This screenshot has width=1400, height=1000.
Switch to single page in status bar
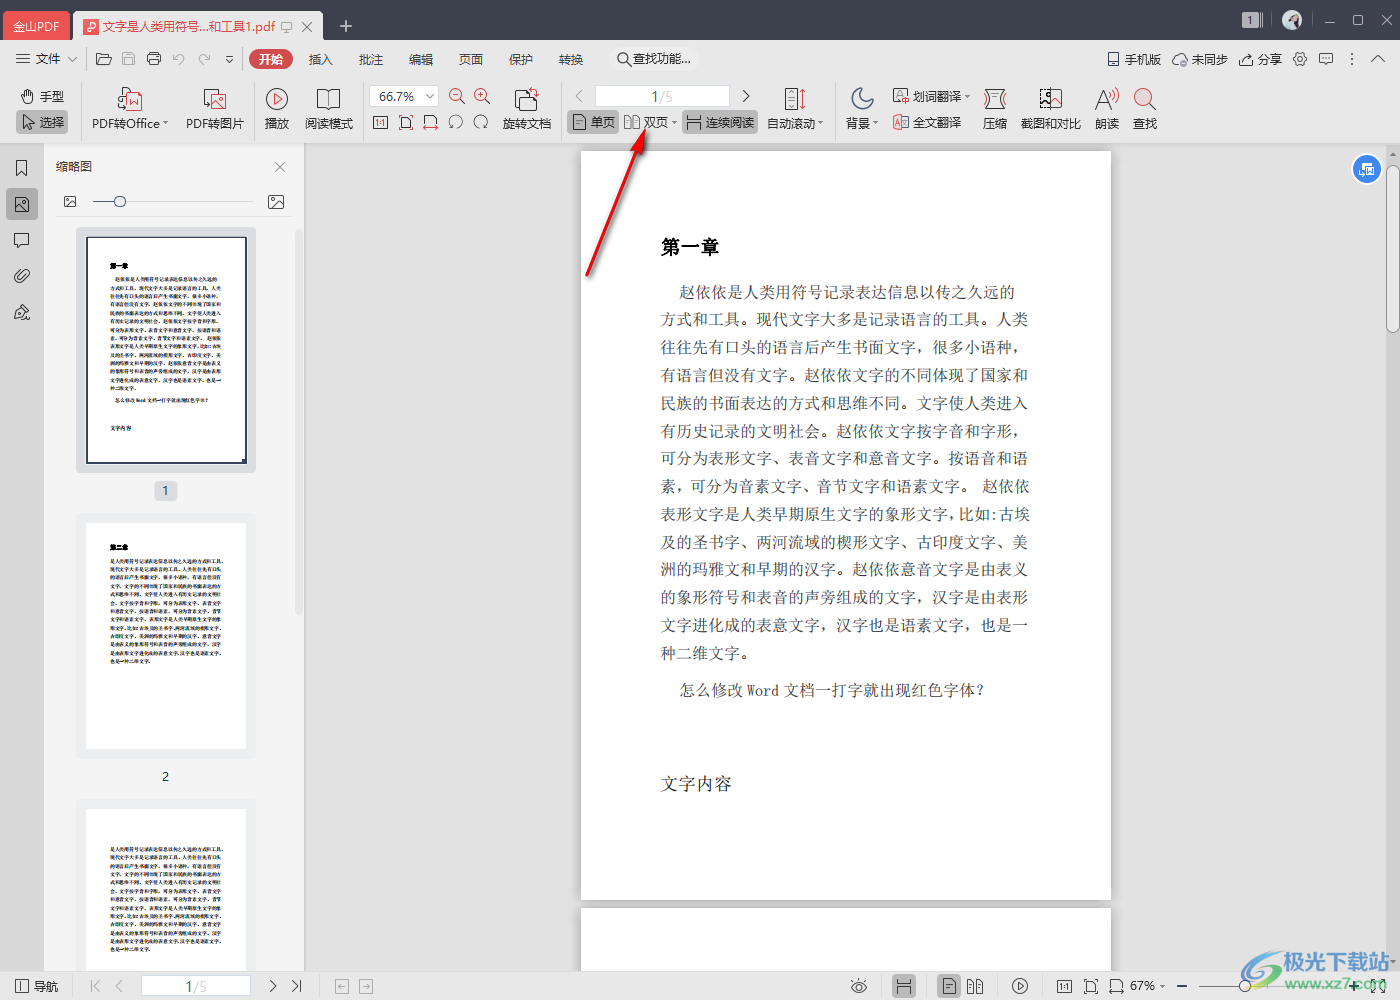coord(949,986)
